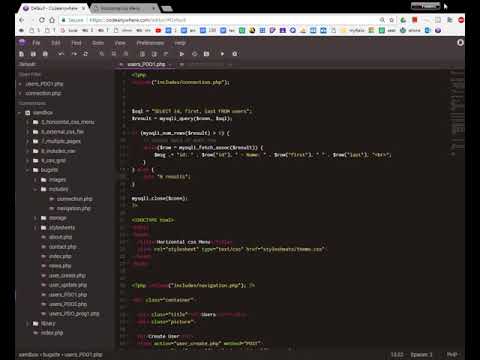Switch to the Default - Codeanywhere browser tab
480x360 pixels.
pos(54,8)
